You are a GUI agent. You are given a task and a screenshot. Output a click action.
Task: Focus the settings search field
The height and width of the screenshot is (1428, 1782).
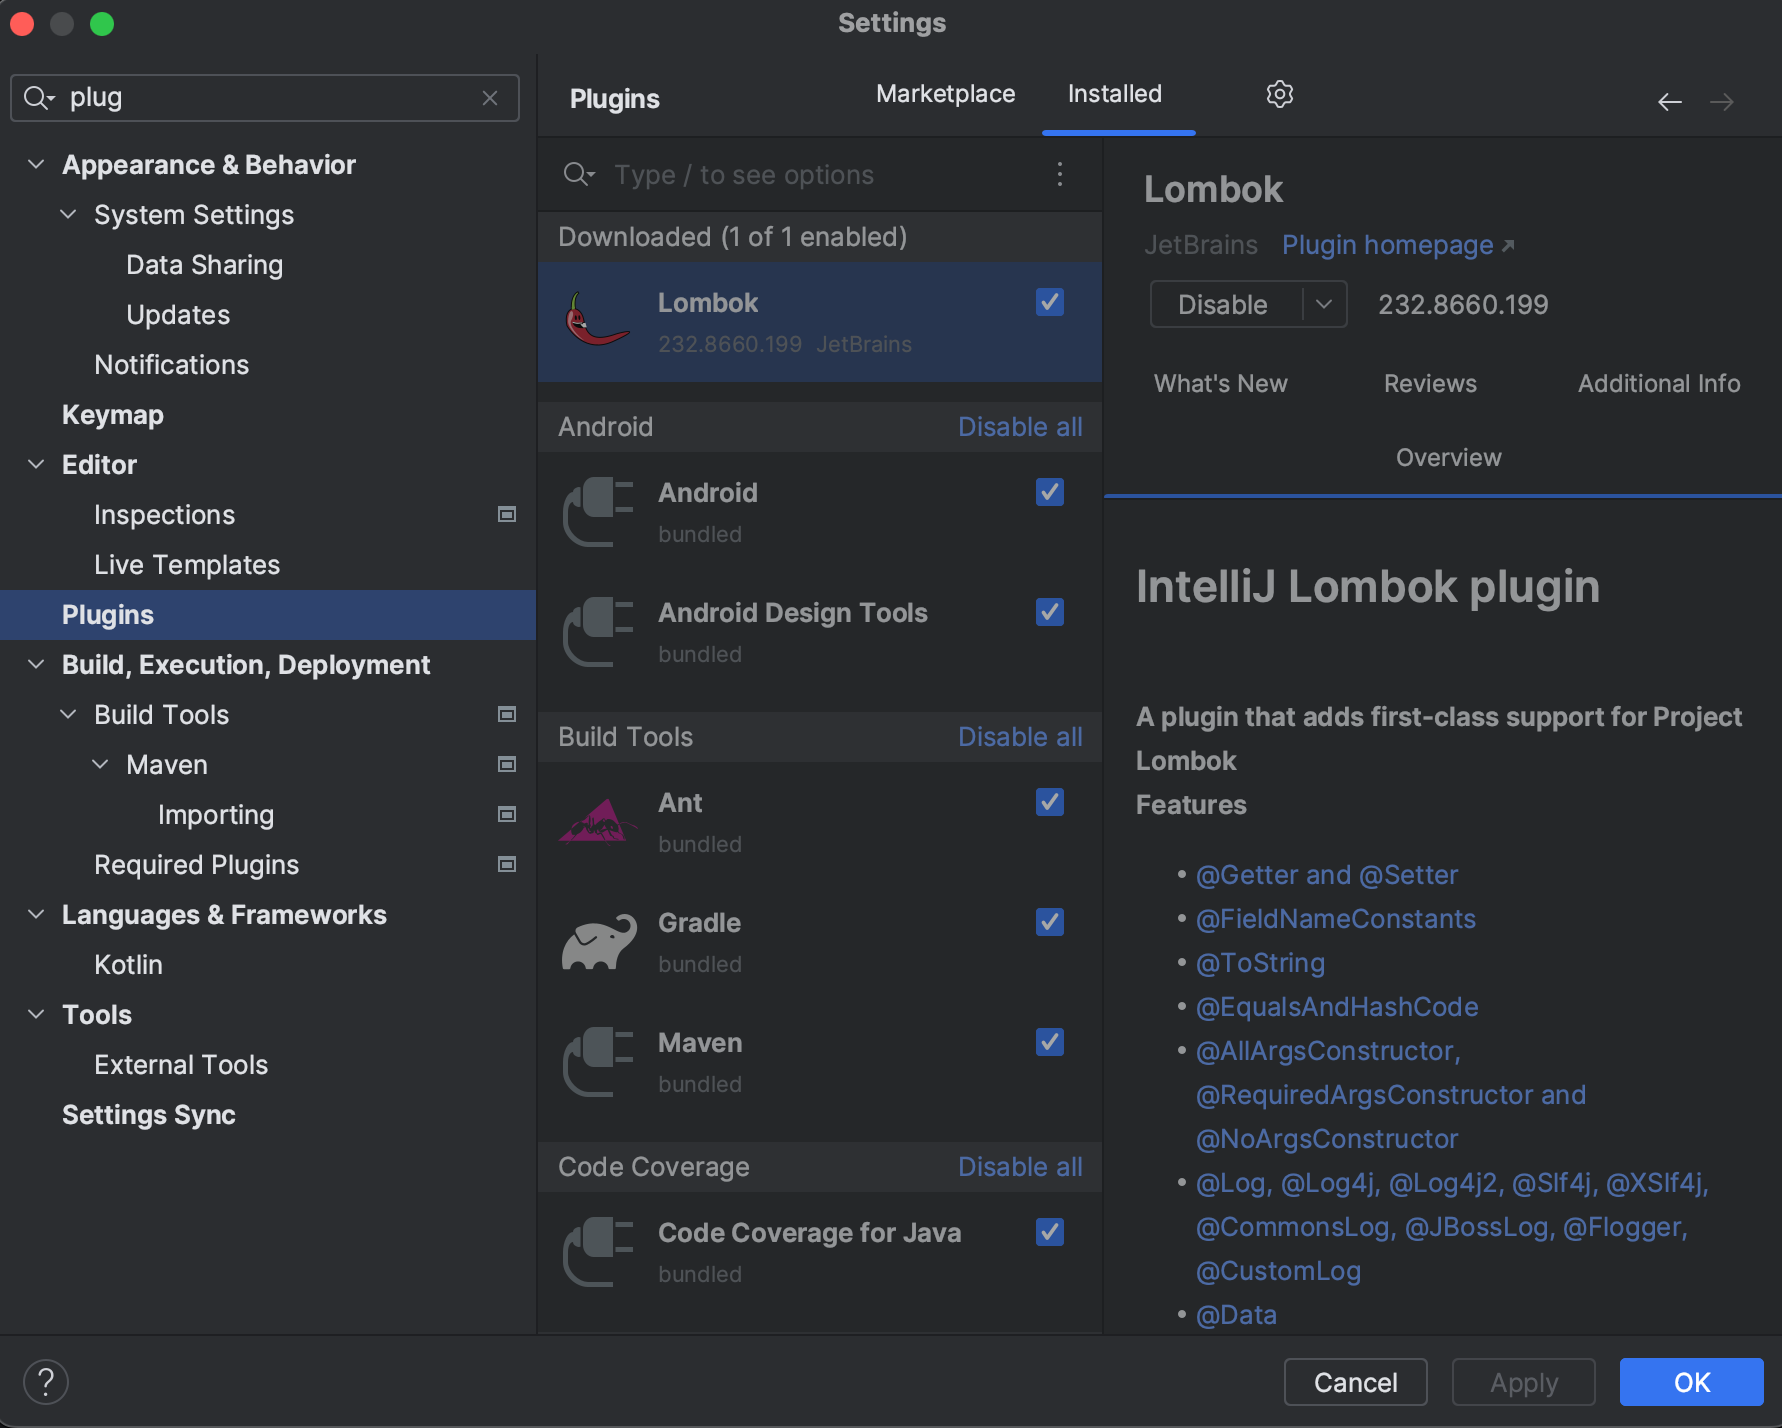[265, 98]
